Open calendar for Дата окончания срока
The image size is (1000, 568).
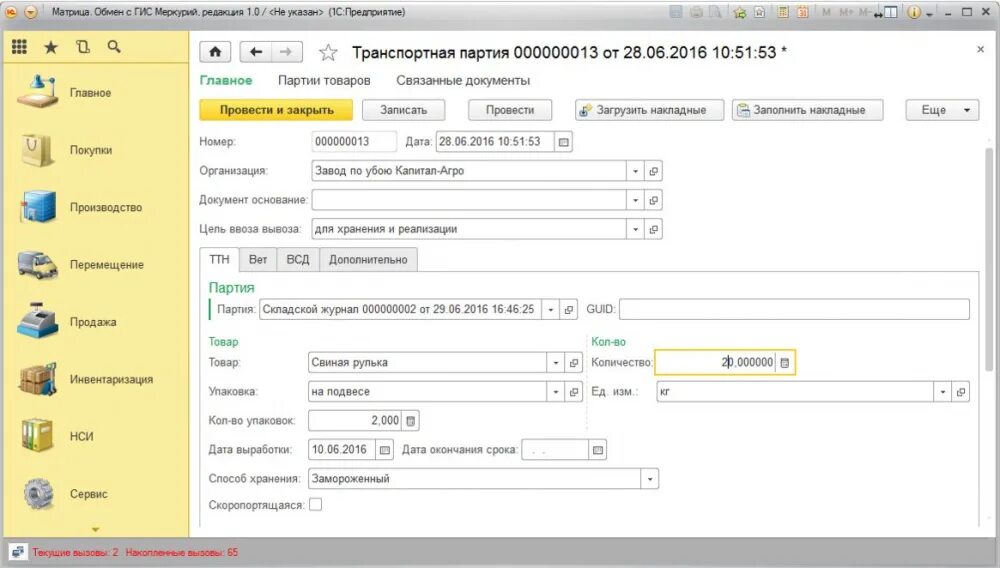tap(598, 450)
